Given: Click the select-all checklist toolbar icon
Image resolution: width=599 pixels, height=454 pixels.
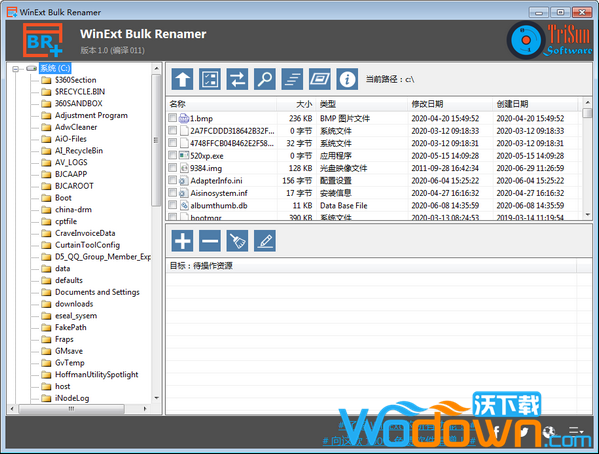Looking at the screenshot, I should click(210, 79).
